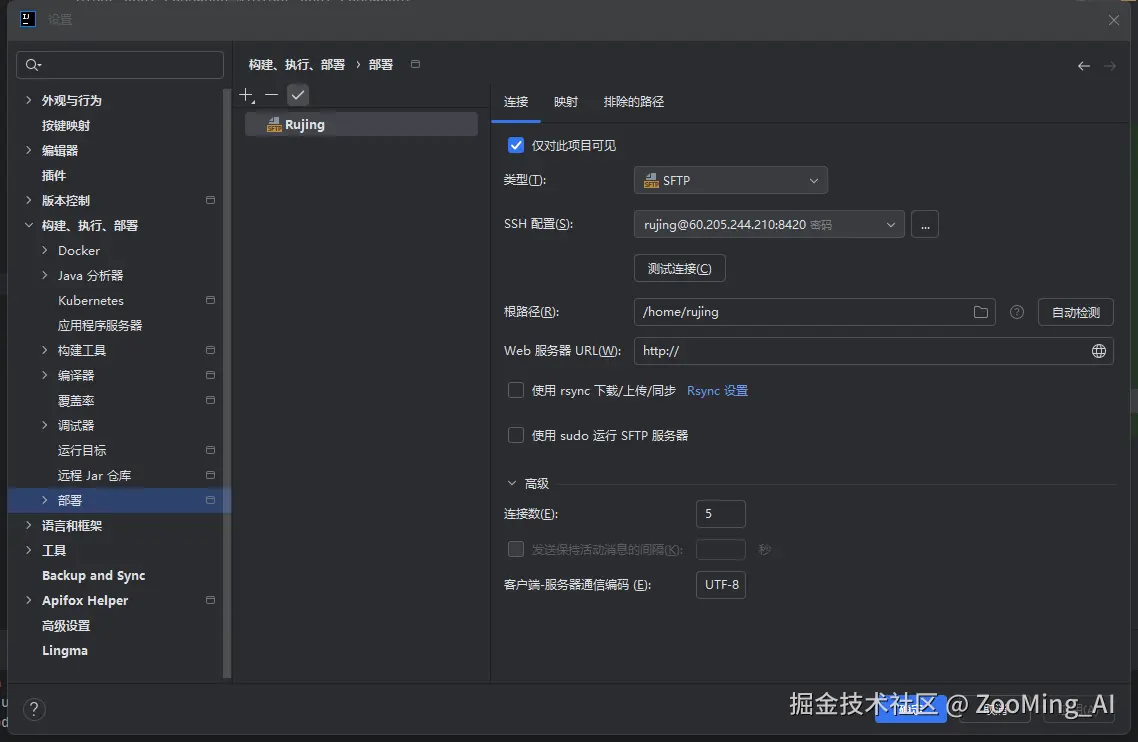The width and height of the screenshot is (1138, 742).
Task: Expand 语言和框架 tree node
Action: [x=29, y=526]
